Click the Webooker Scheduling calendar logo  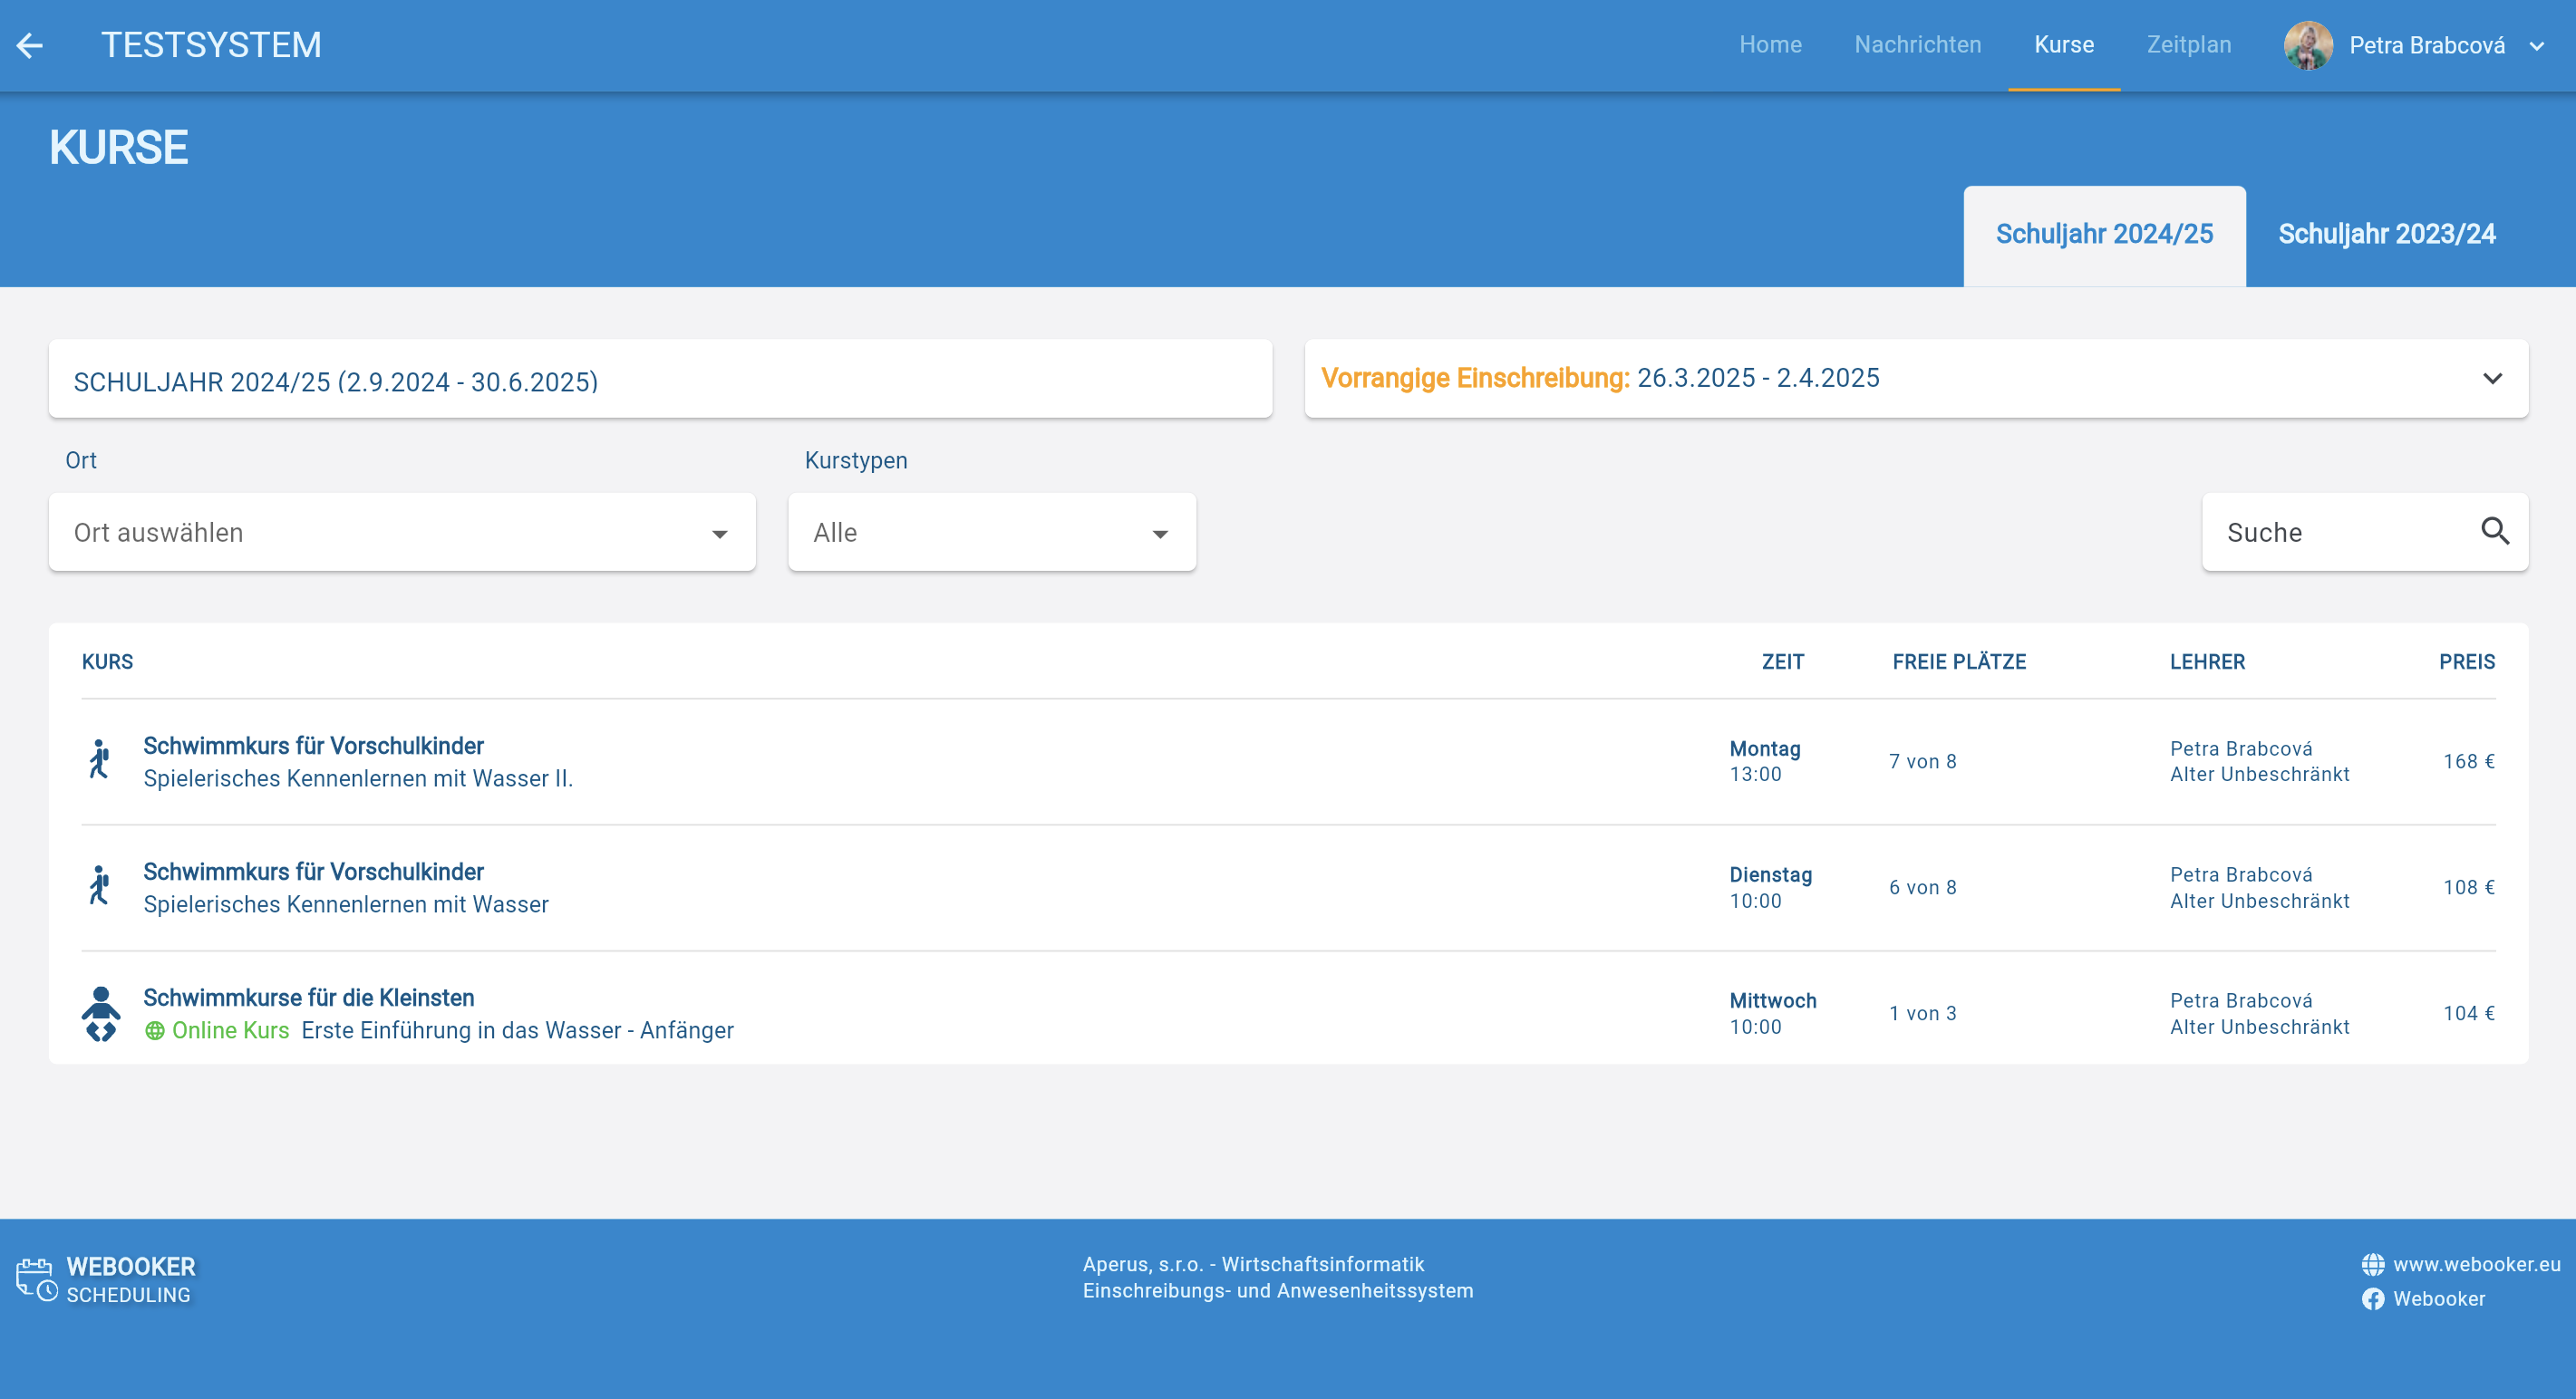37,1279
